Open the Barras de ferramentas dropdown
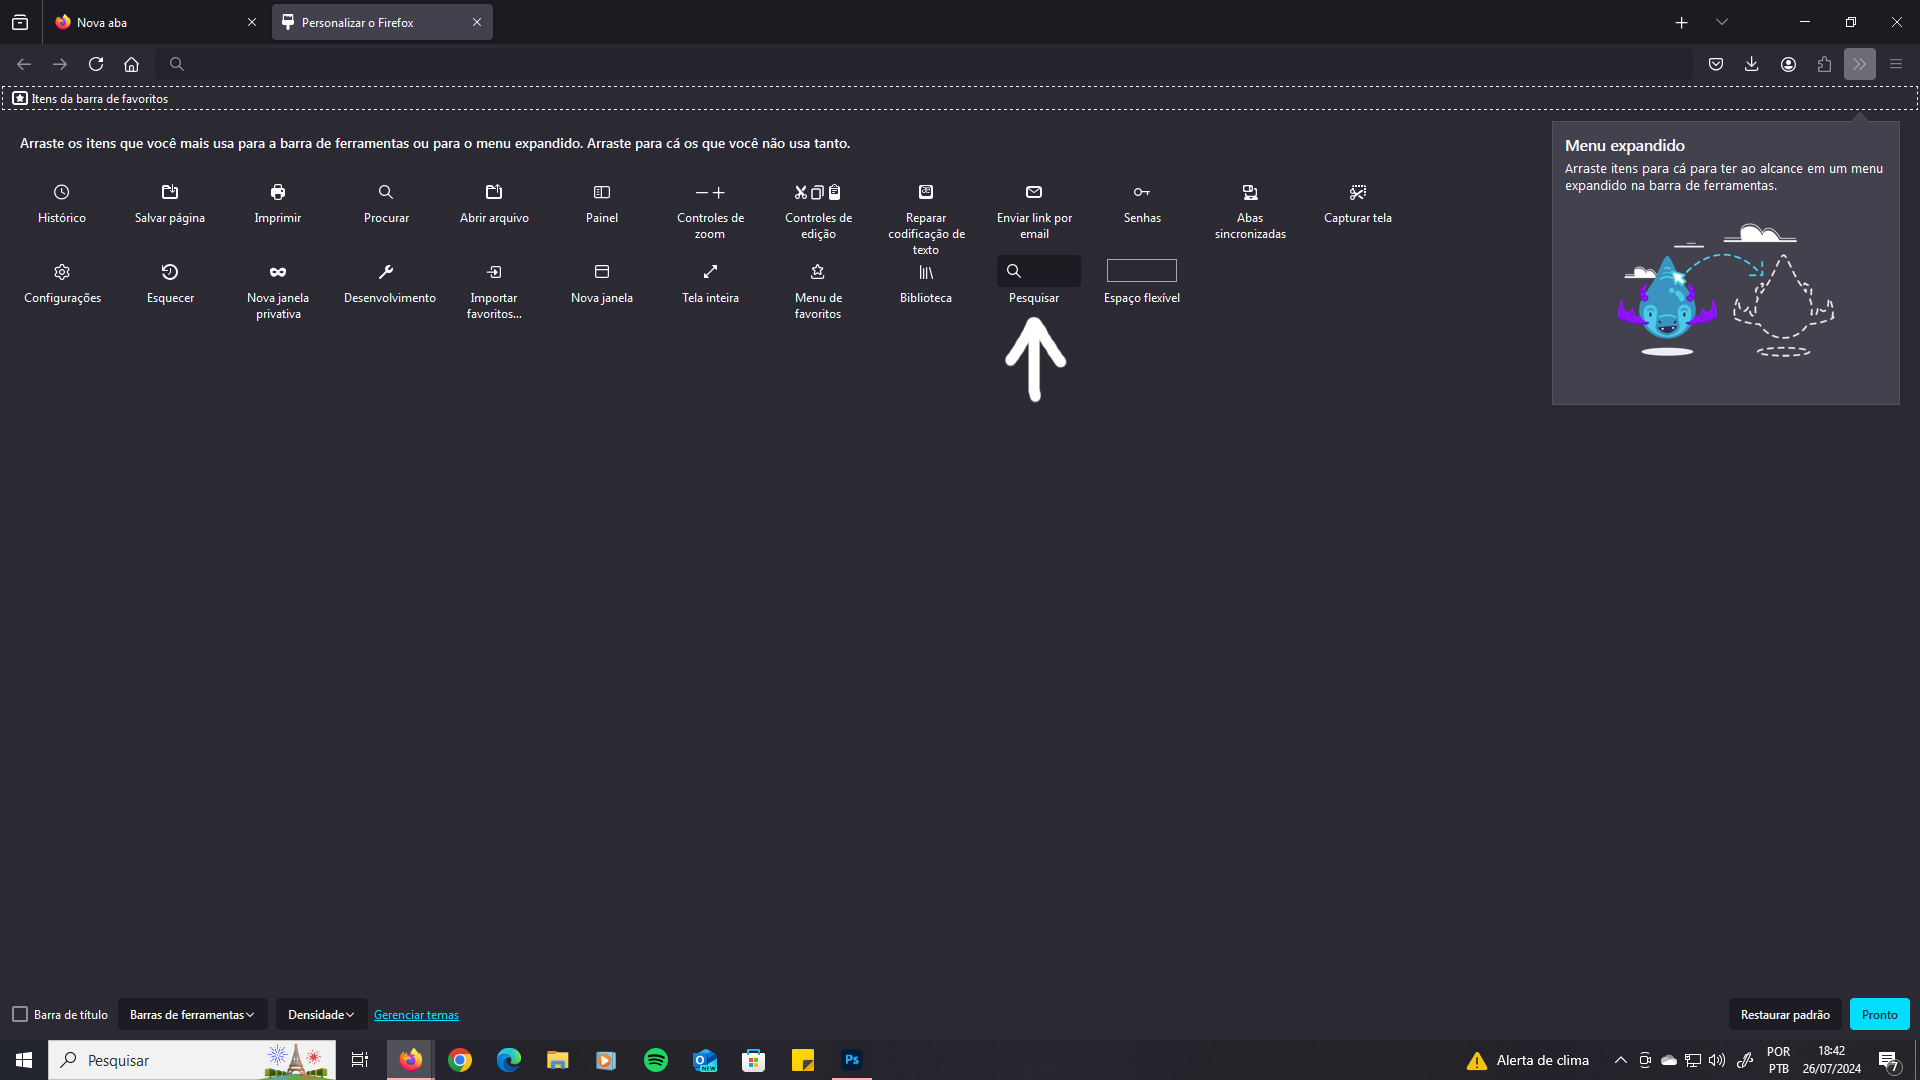This screenshot has height=1080, width=1920. click(x=192, y=1014)
